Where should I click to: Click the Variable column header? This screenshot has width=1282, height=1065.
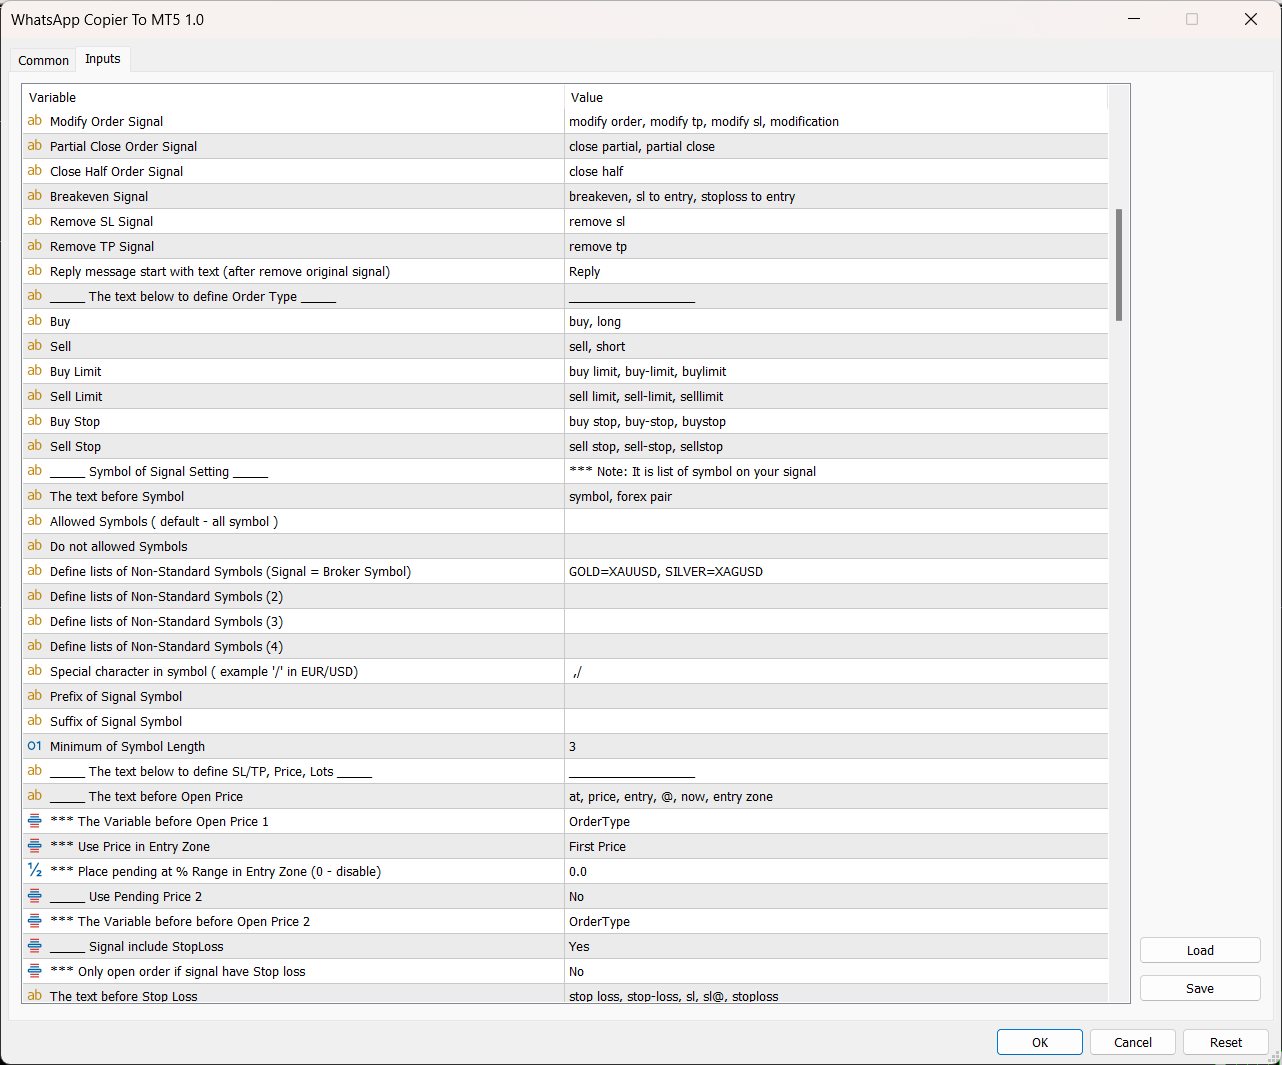click(293, 97)
